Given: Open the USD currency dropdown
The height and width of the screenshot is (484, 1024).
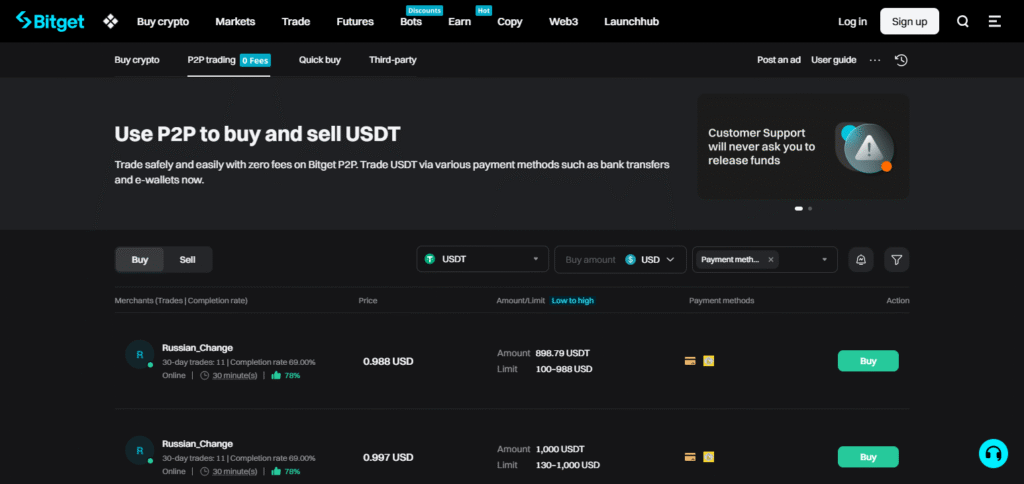Looking at the screenshot, I should click(x=650, y=259).
